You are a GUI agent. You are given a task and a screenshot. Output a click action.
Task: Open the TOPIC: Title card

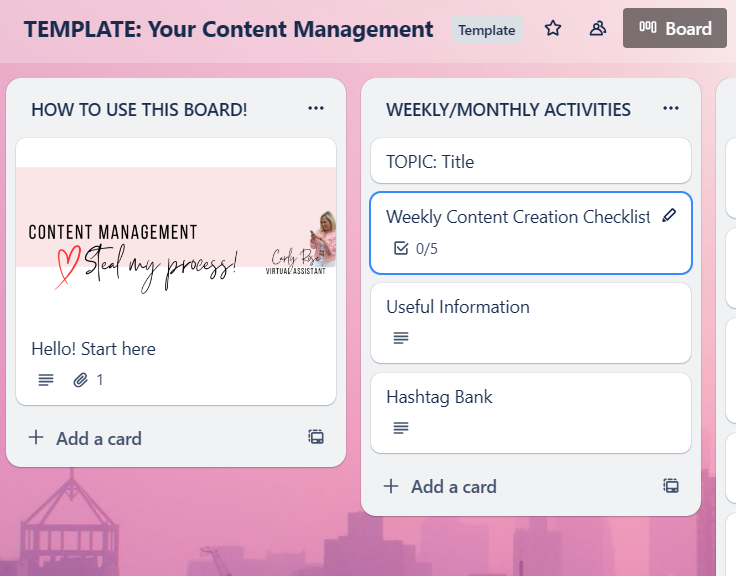pyautogui.click(x=531, y=161)
